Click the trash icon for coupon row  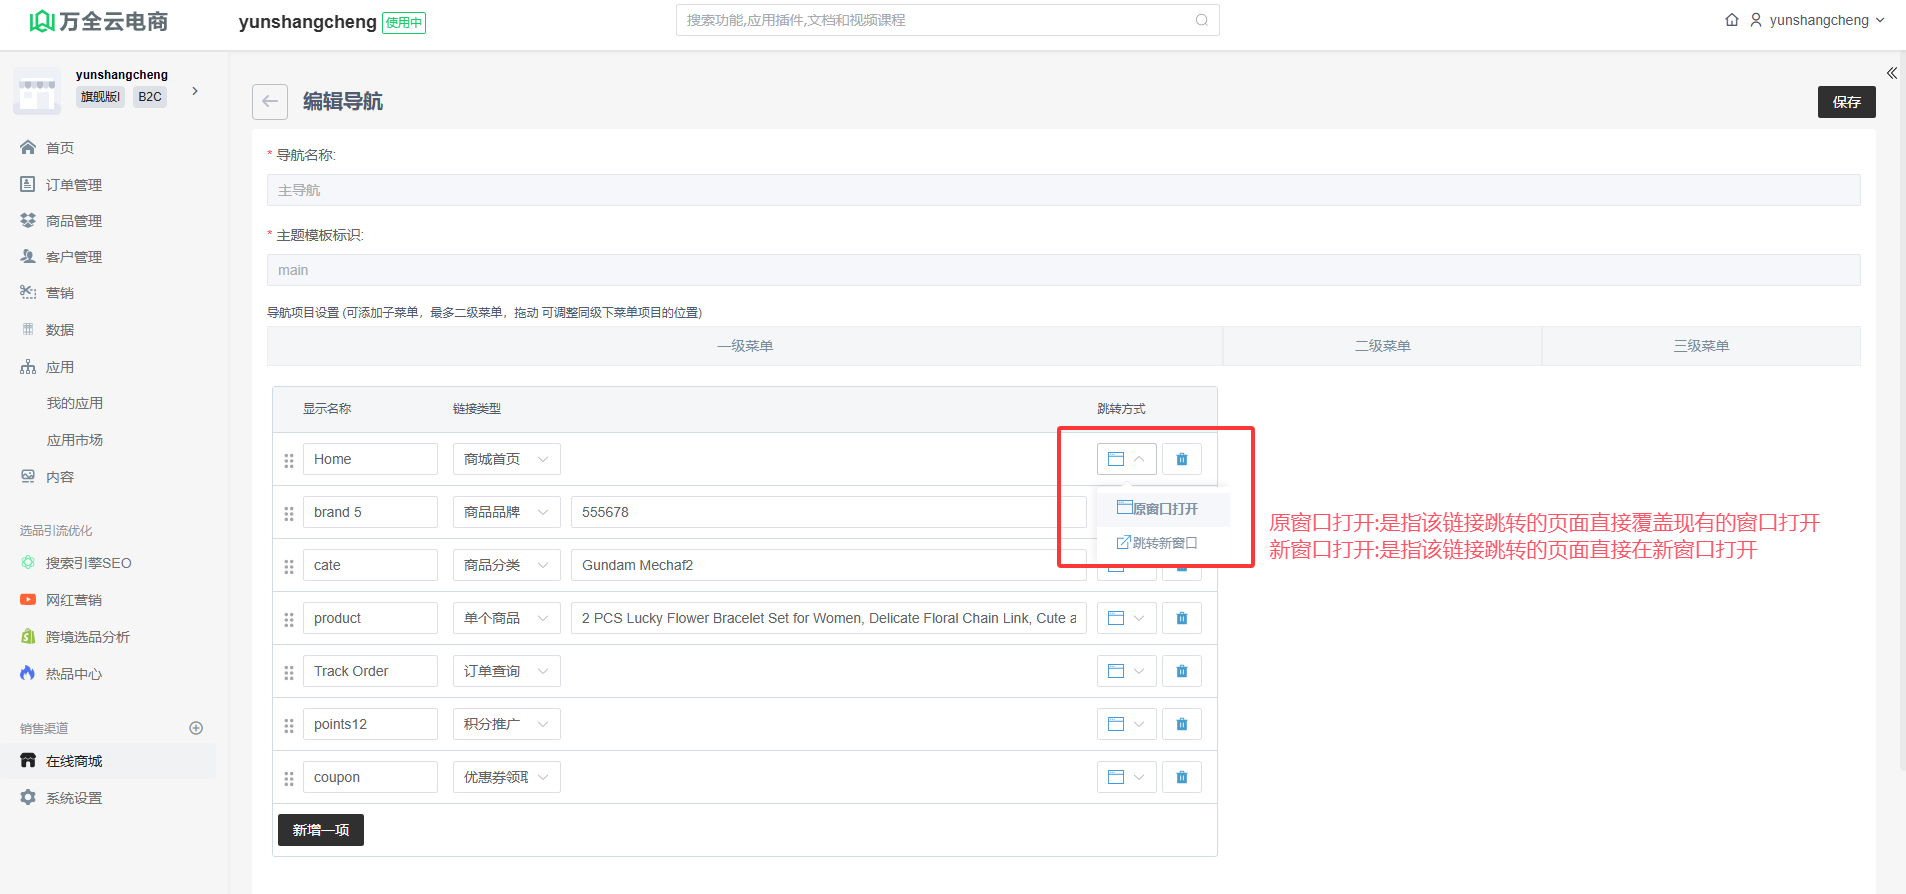coord(1181,777)
